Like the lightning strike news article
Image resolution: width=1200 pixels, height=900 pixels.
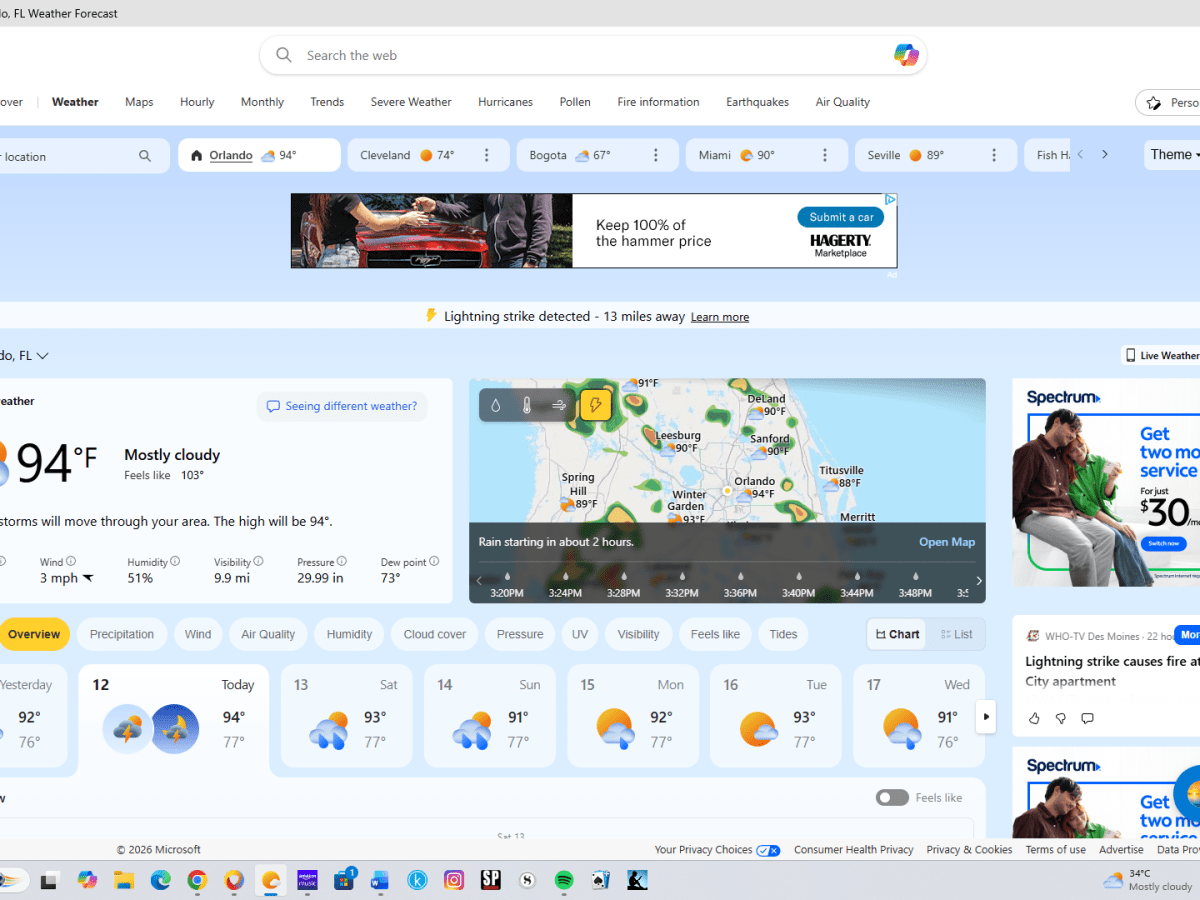click(x=1034, y=718)
